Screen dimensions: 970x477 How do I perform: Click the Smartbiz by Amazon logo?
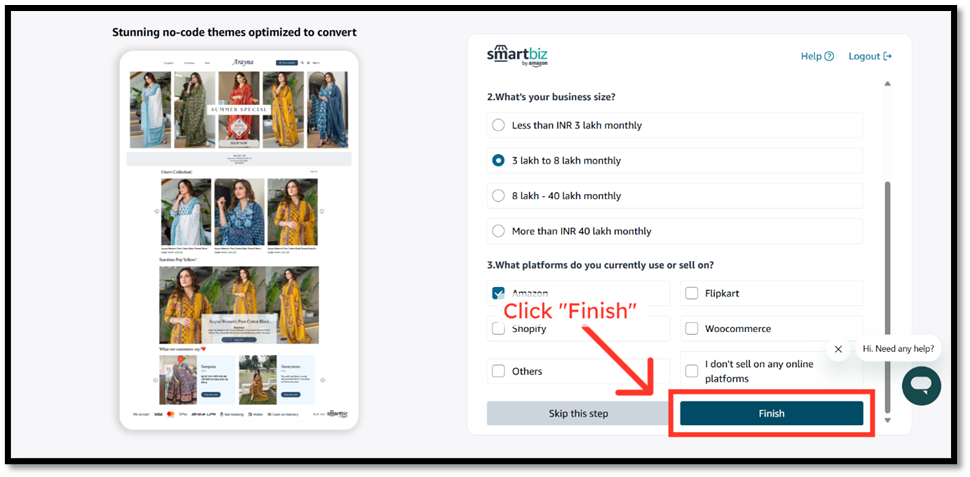coord(517,56)
